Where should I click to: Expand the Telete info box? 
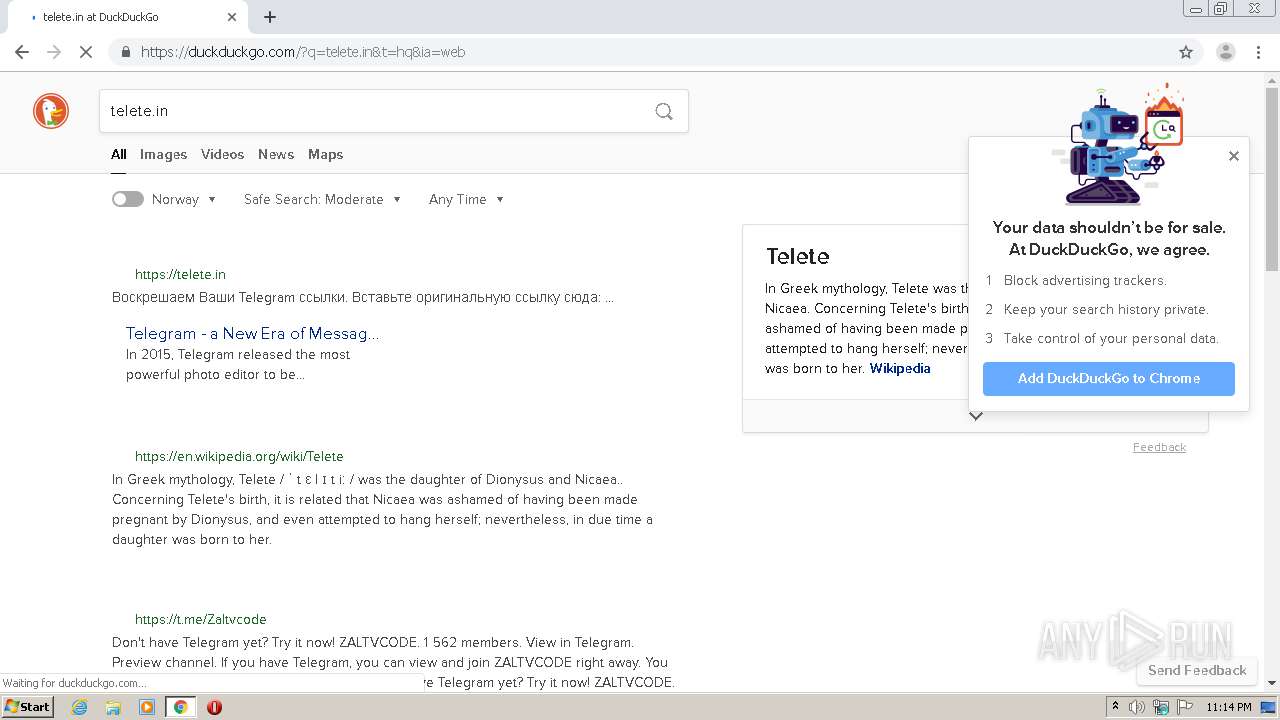pos(975,416)
